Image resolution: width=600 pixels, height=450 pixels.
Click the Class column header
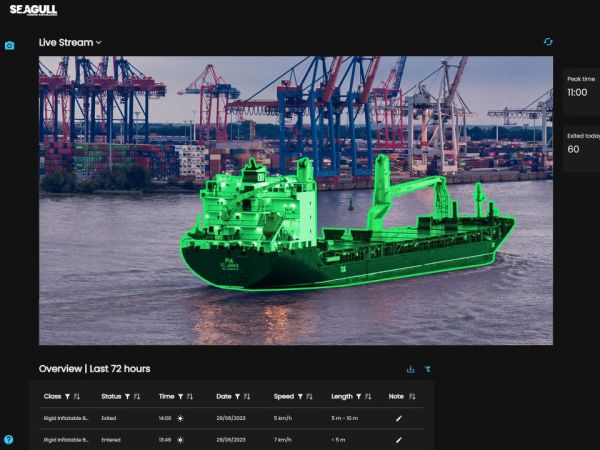[x=52, y=396]
